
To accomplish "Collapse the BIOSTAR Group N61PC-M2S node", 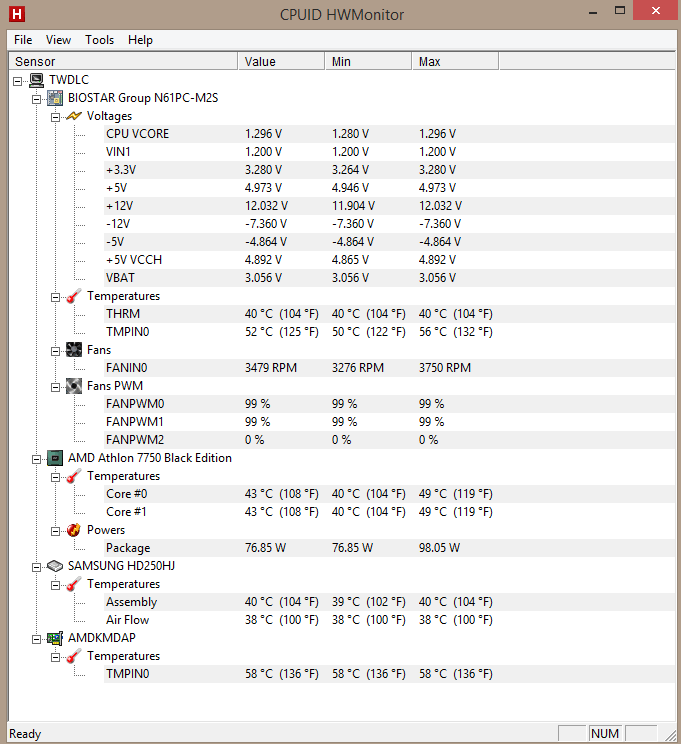I will point(37,99).
